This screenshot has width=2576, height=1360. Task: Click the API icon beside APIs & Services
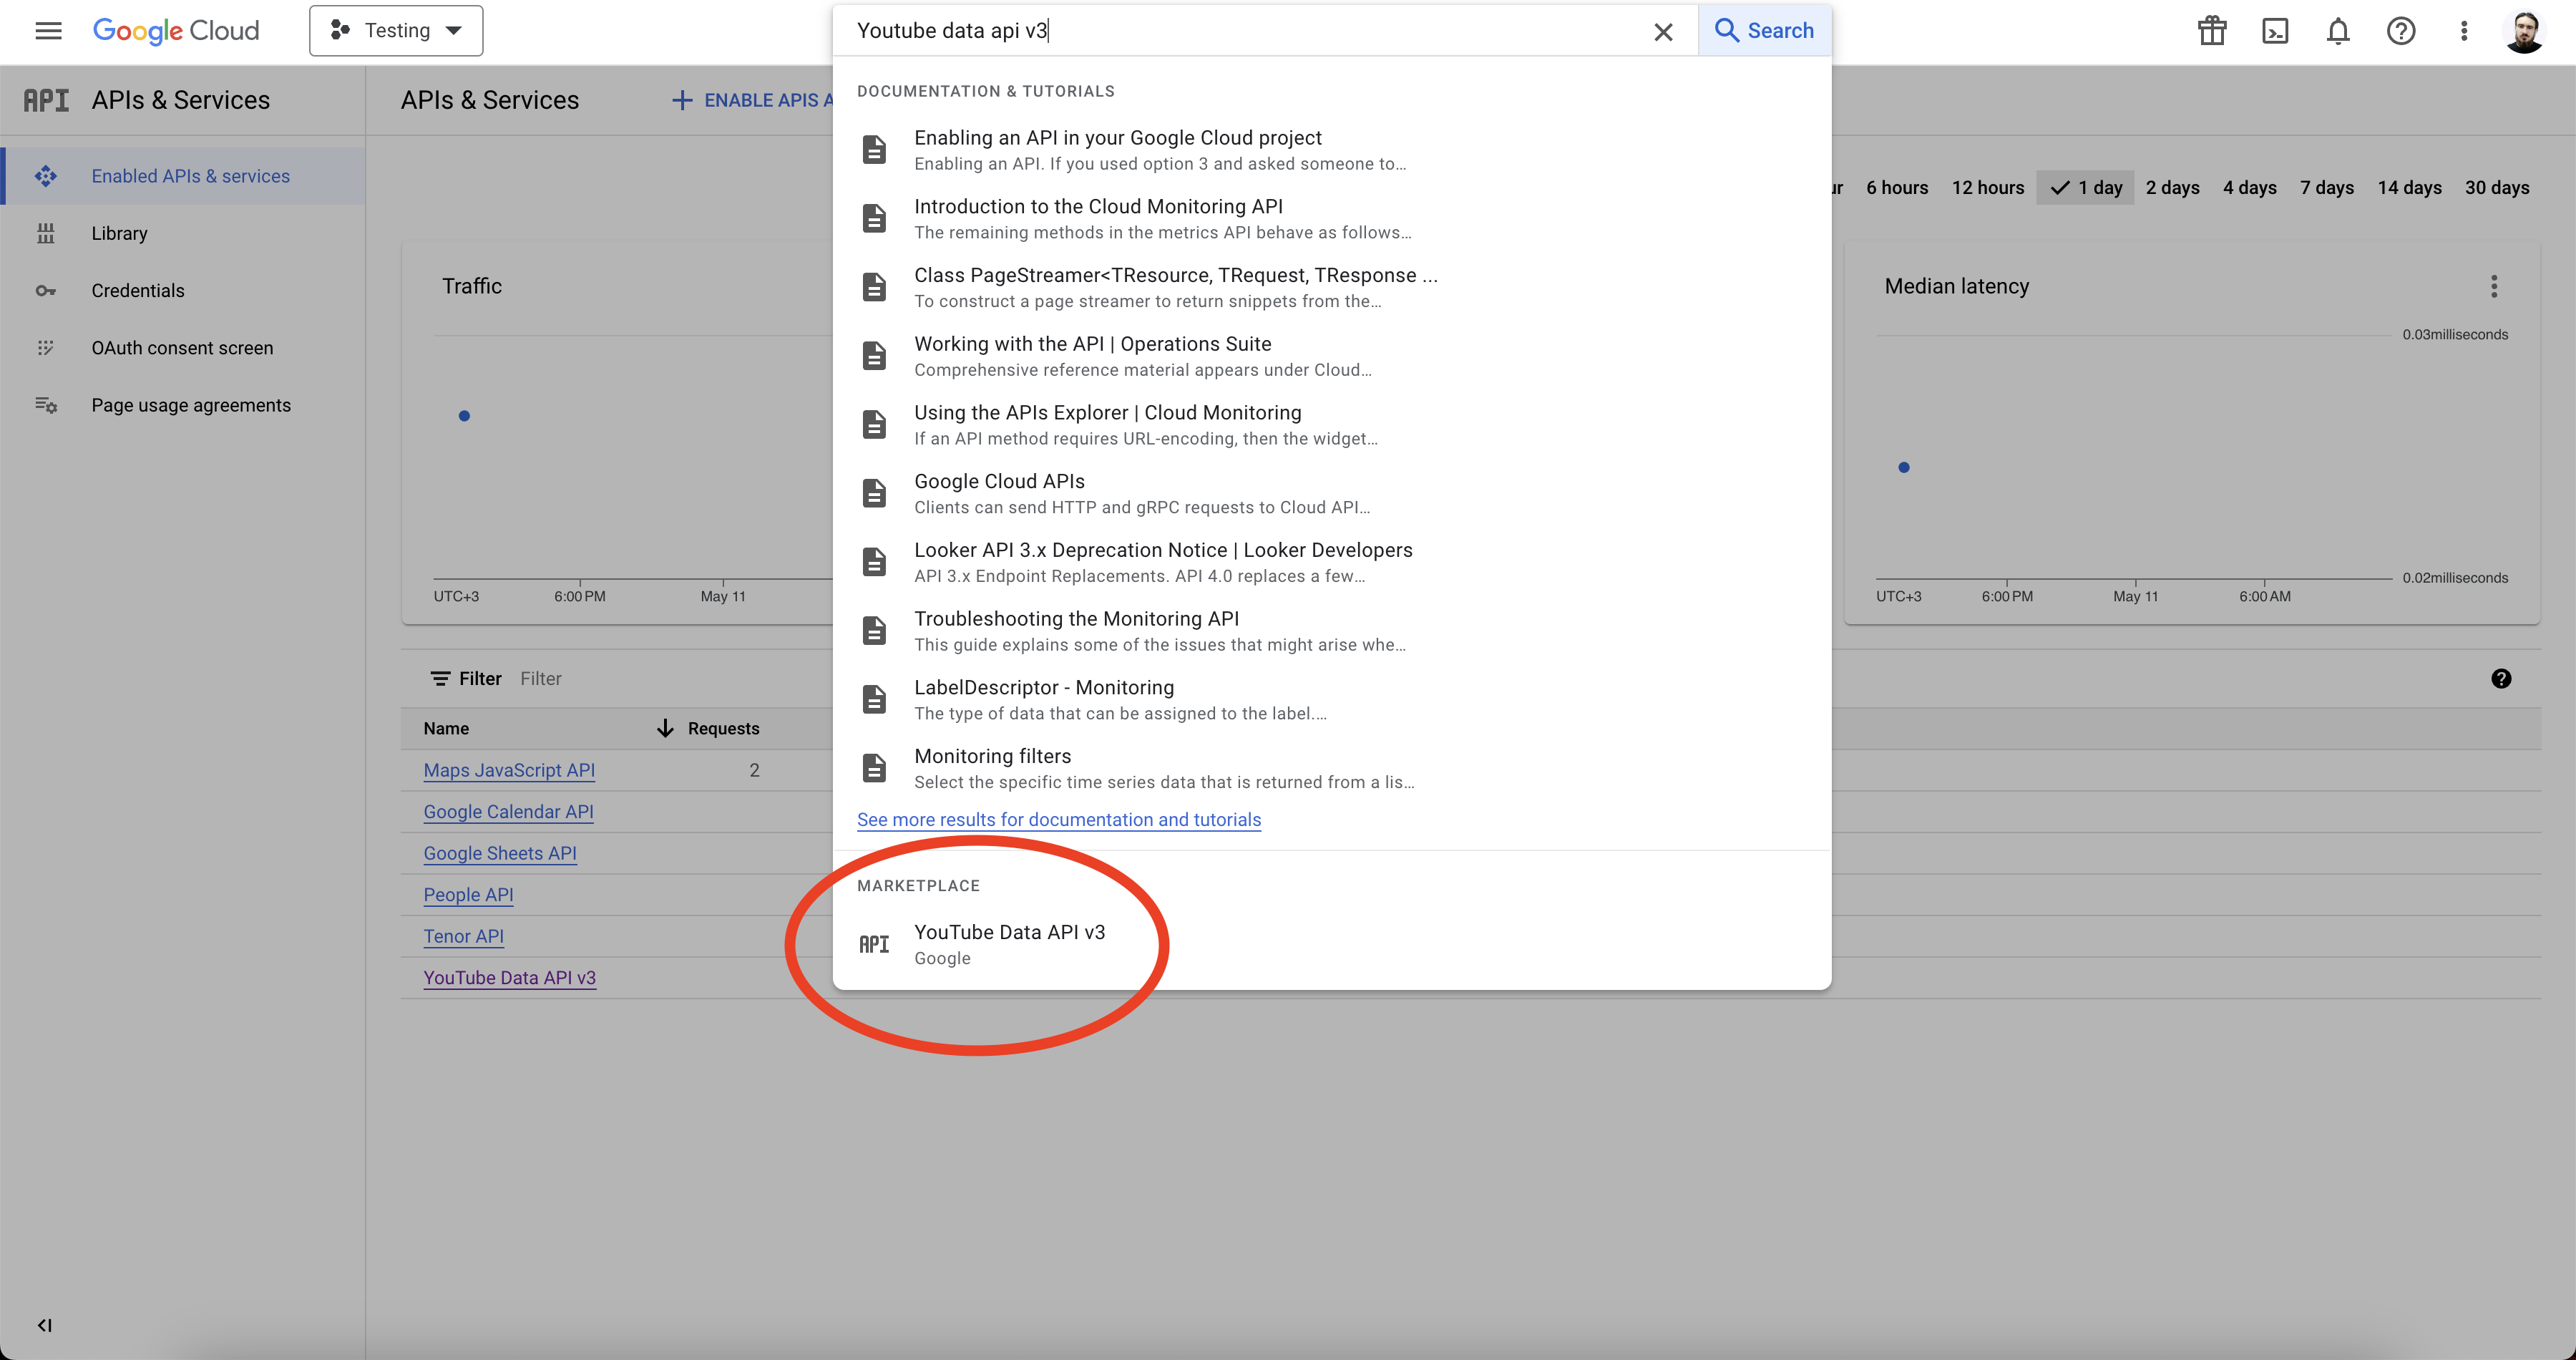click(46, 100)
